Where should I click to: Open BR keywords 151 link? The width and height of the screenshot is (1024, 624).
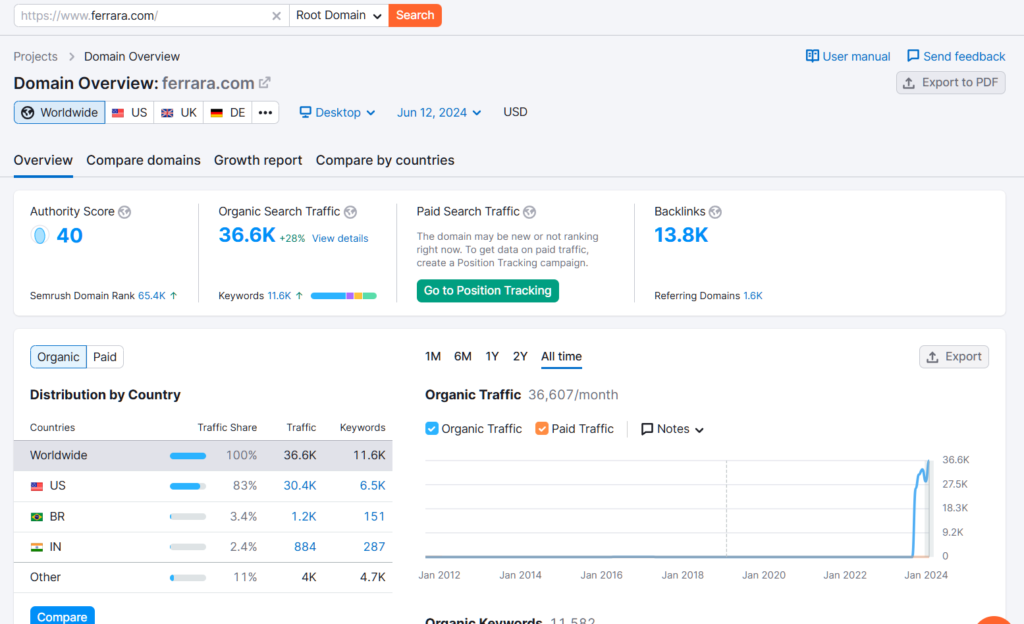pos(374,516)
